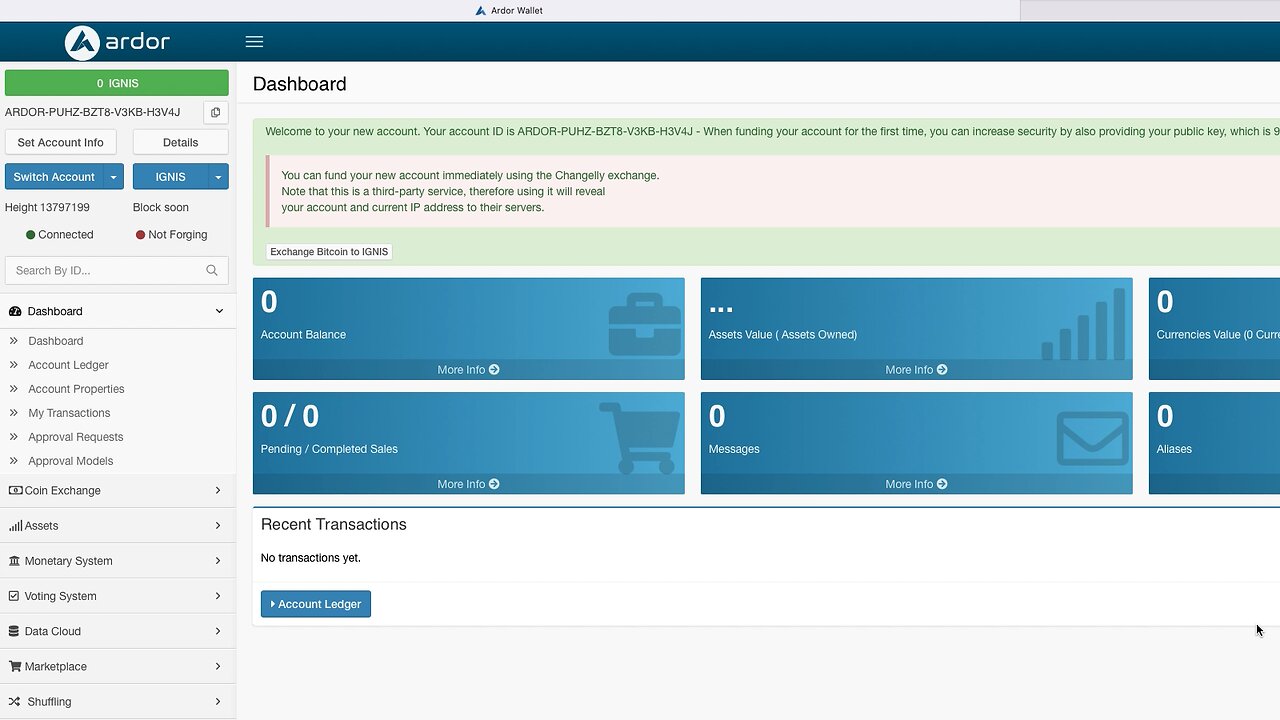The width and height of the screenshot is (1280, 720).
Task: Click the green 0 IGNIS balance button
Action: coord(117,83)
